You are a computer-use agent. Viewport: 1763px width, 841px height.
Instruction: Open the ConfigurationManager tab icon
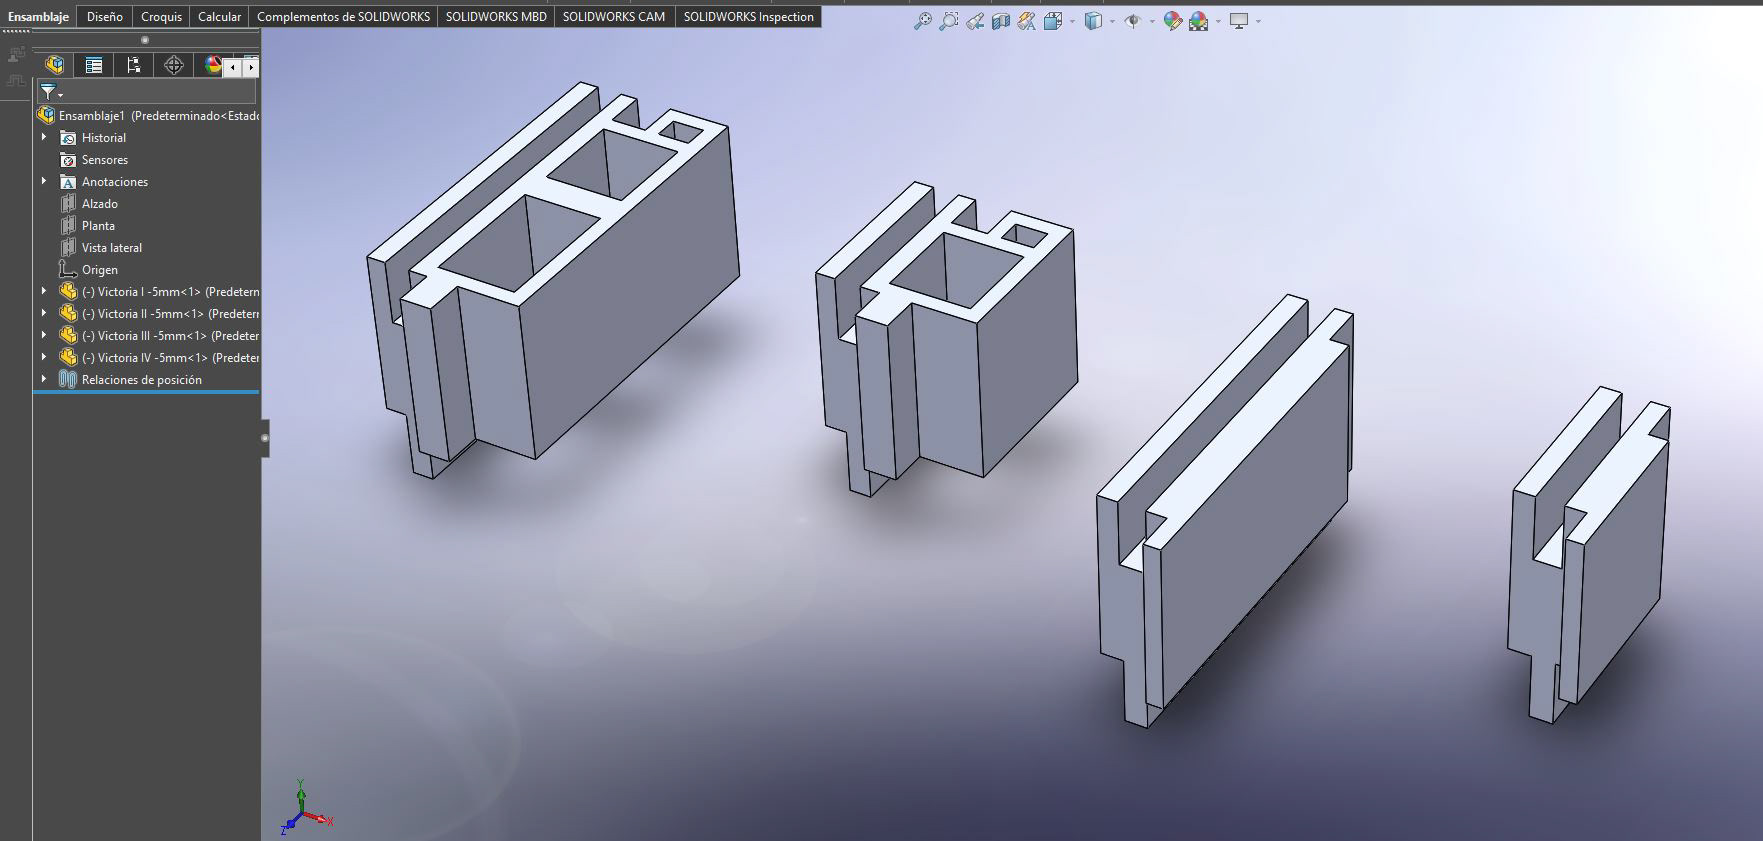133,65
